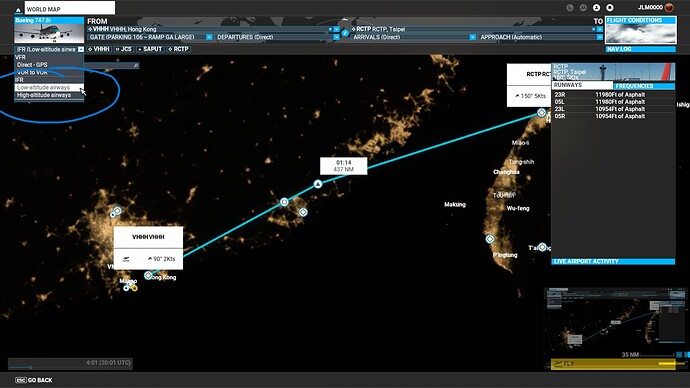Image resolution: width=690 pixels, height=388 pixels.
Task: Click the home icon beside World Map
Action: coord(18,9)
